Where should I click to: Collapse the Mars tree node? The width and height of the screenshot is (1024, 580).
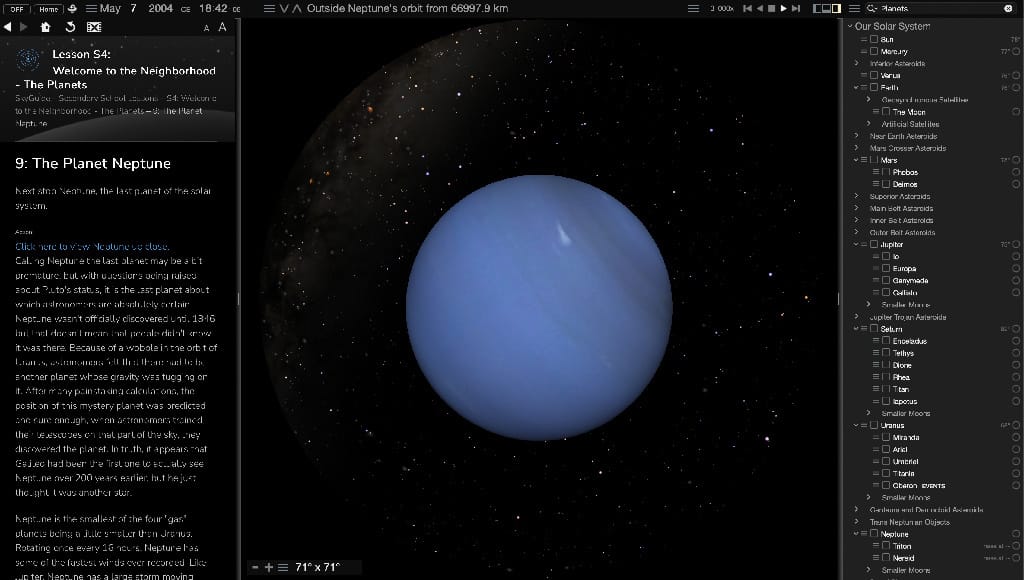(856, 160)
